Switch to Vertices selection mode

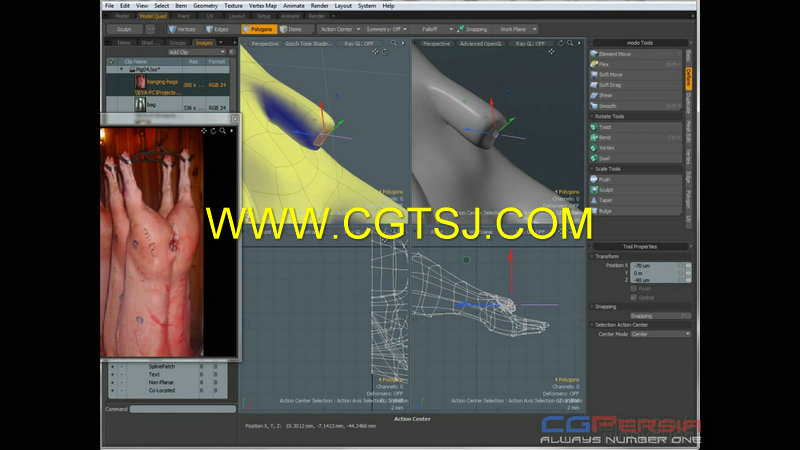(x=183, y=29)
